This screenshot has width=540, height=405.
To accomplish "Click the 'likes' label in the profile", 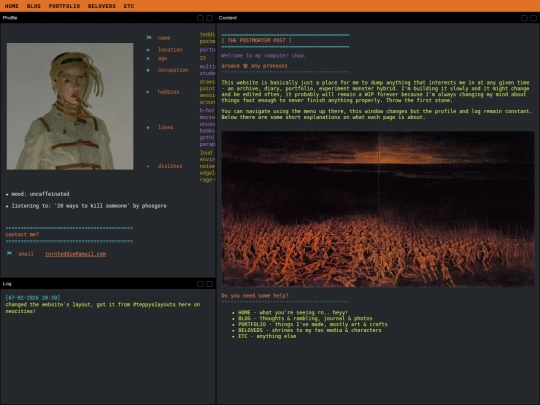I will (165, 127).
